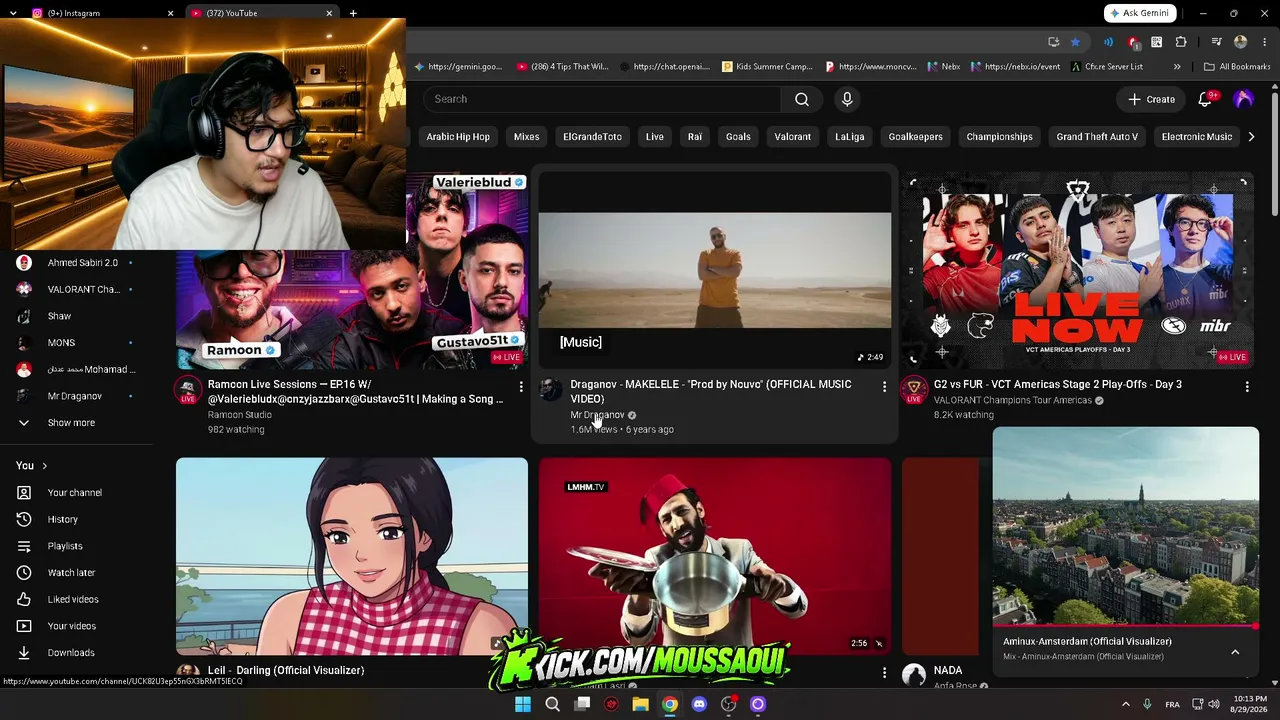This screenshot has height=720, width=1280.
Task: Open the Your videos icon in the sidebar
Action: click(24, 626)
